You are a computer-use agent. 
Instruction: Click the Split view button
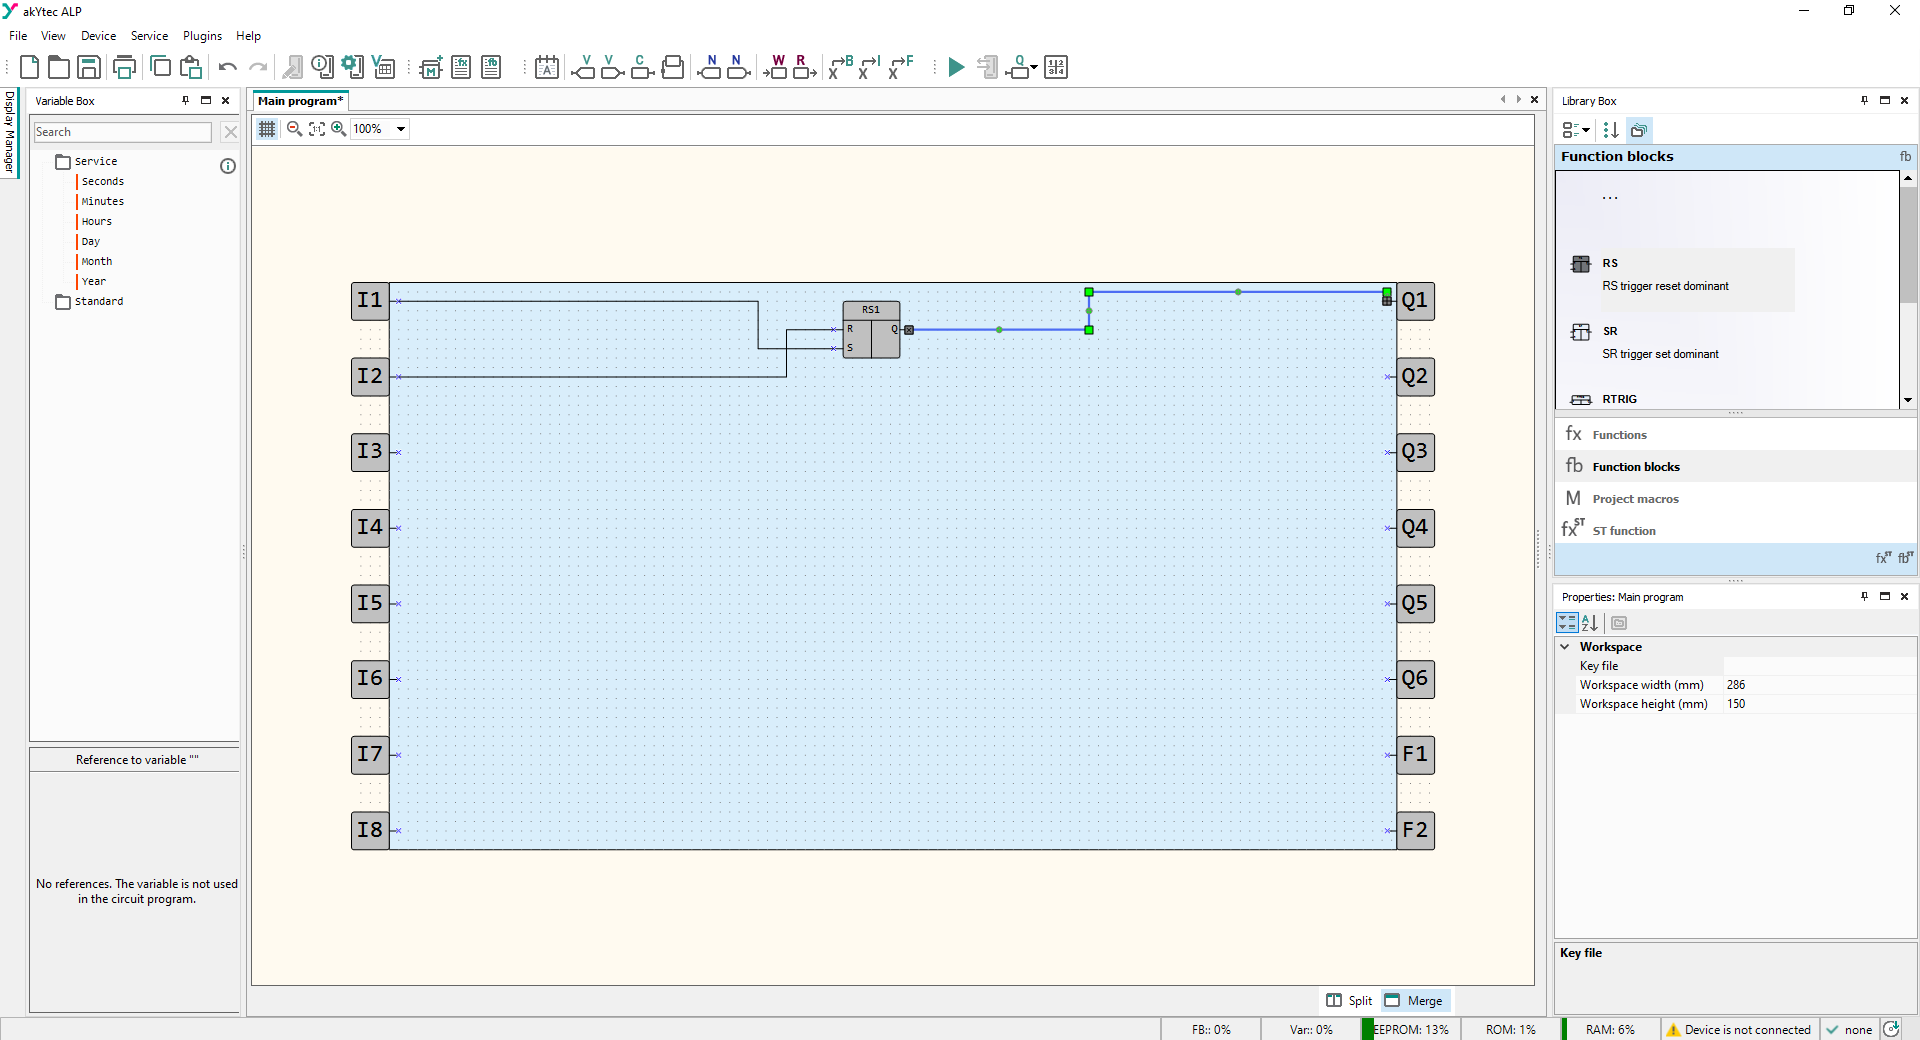(1349, 1000)
